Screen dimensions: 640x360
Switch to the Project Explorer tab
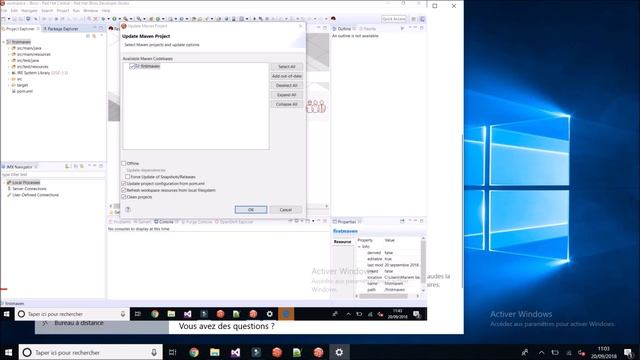[19, 29]
